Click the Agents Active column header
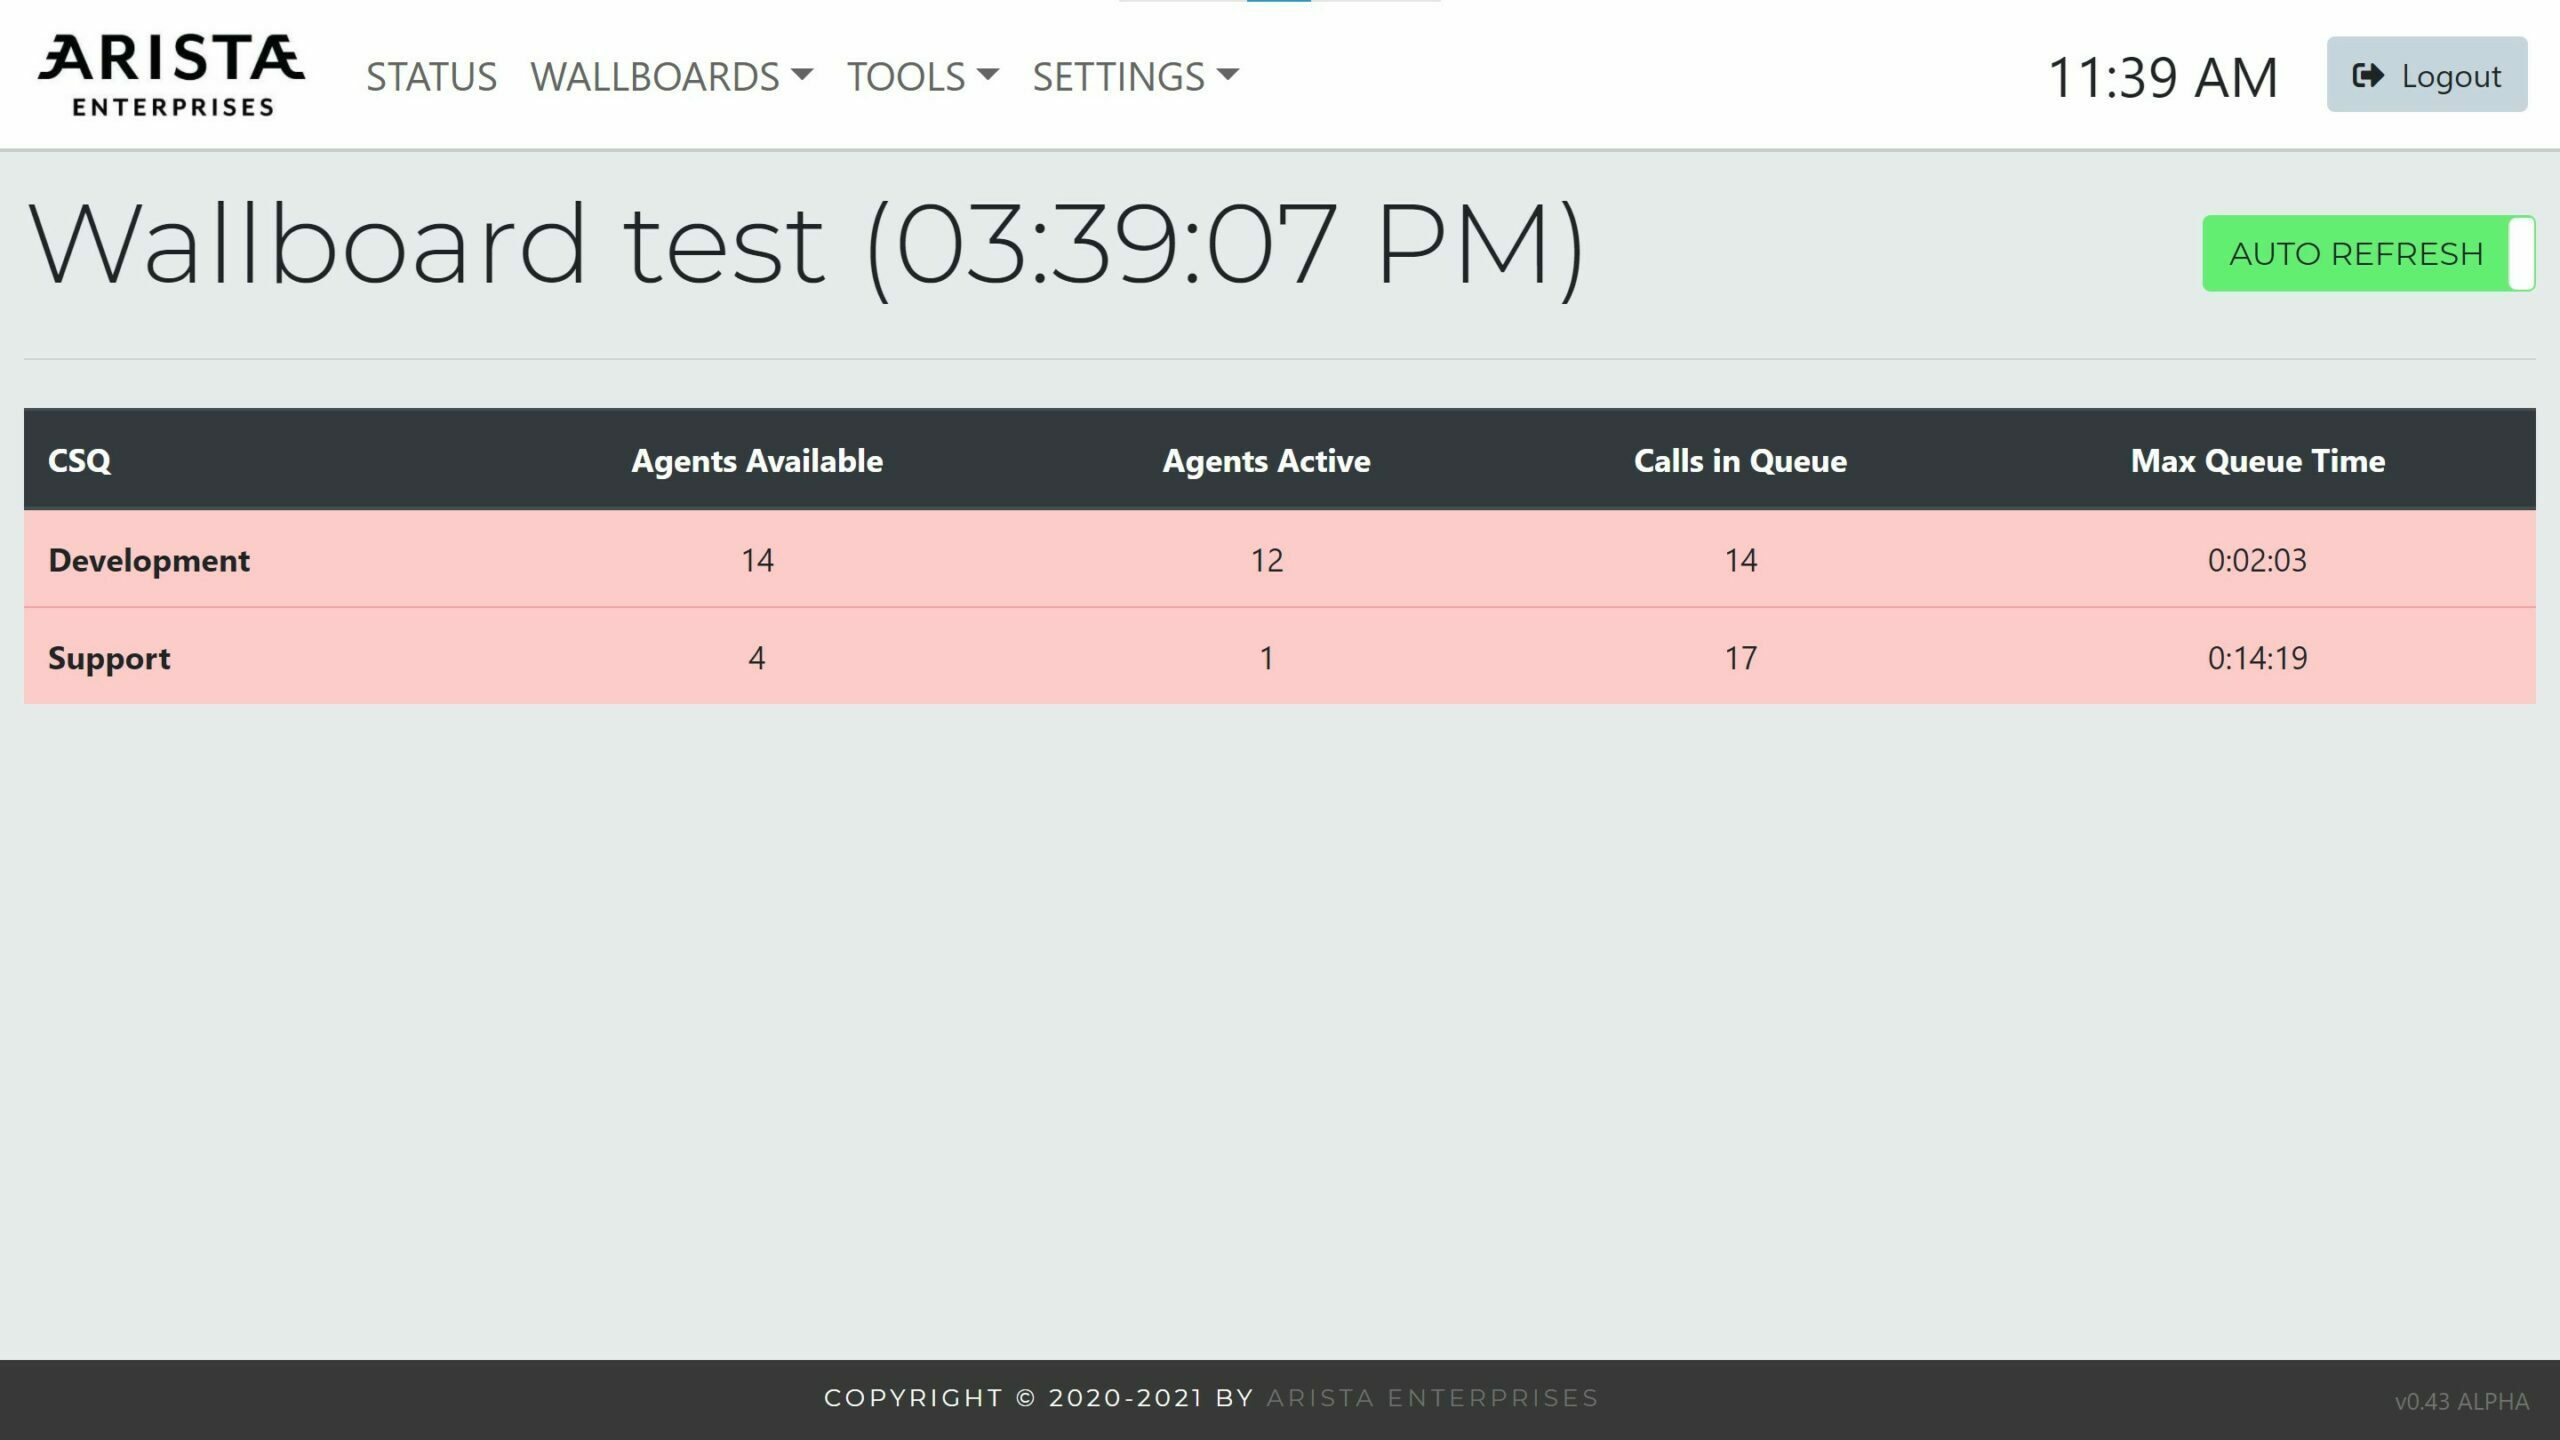Image resolution: width=2560 pixels, height=1440 pixels. [1266, 460]
